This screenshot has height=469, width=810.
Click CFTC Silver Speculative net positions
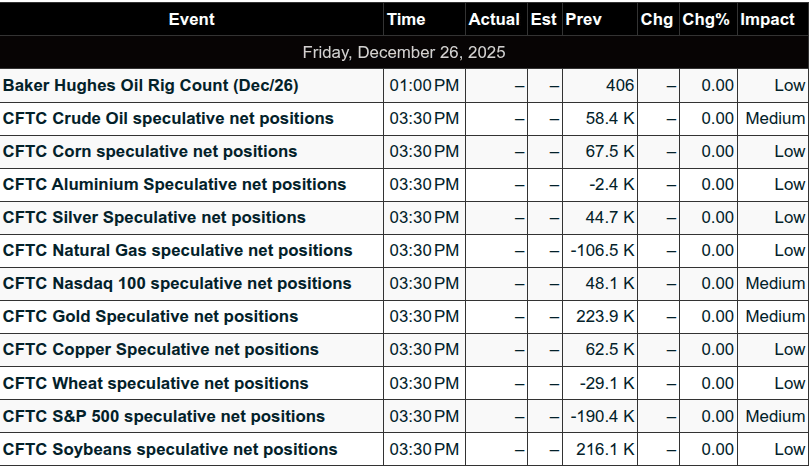pos(154,218)
